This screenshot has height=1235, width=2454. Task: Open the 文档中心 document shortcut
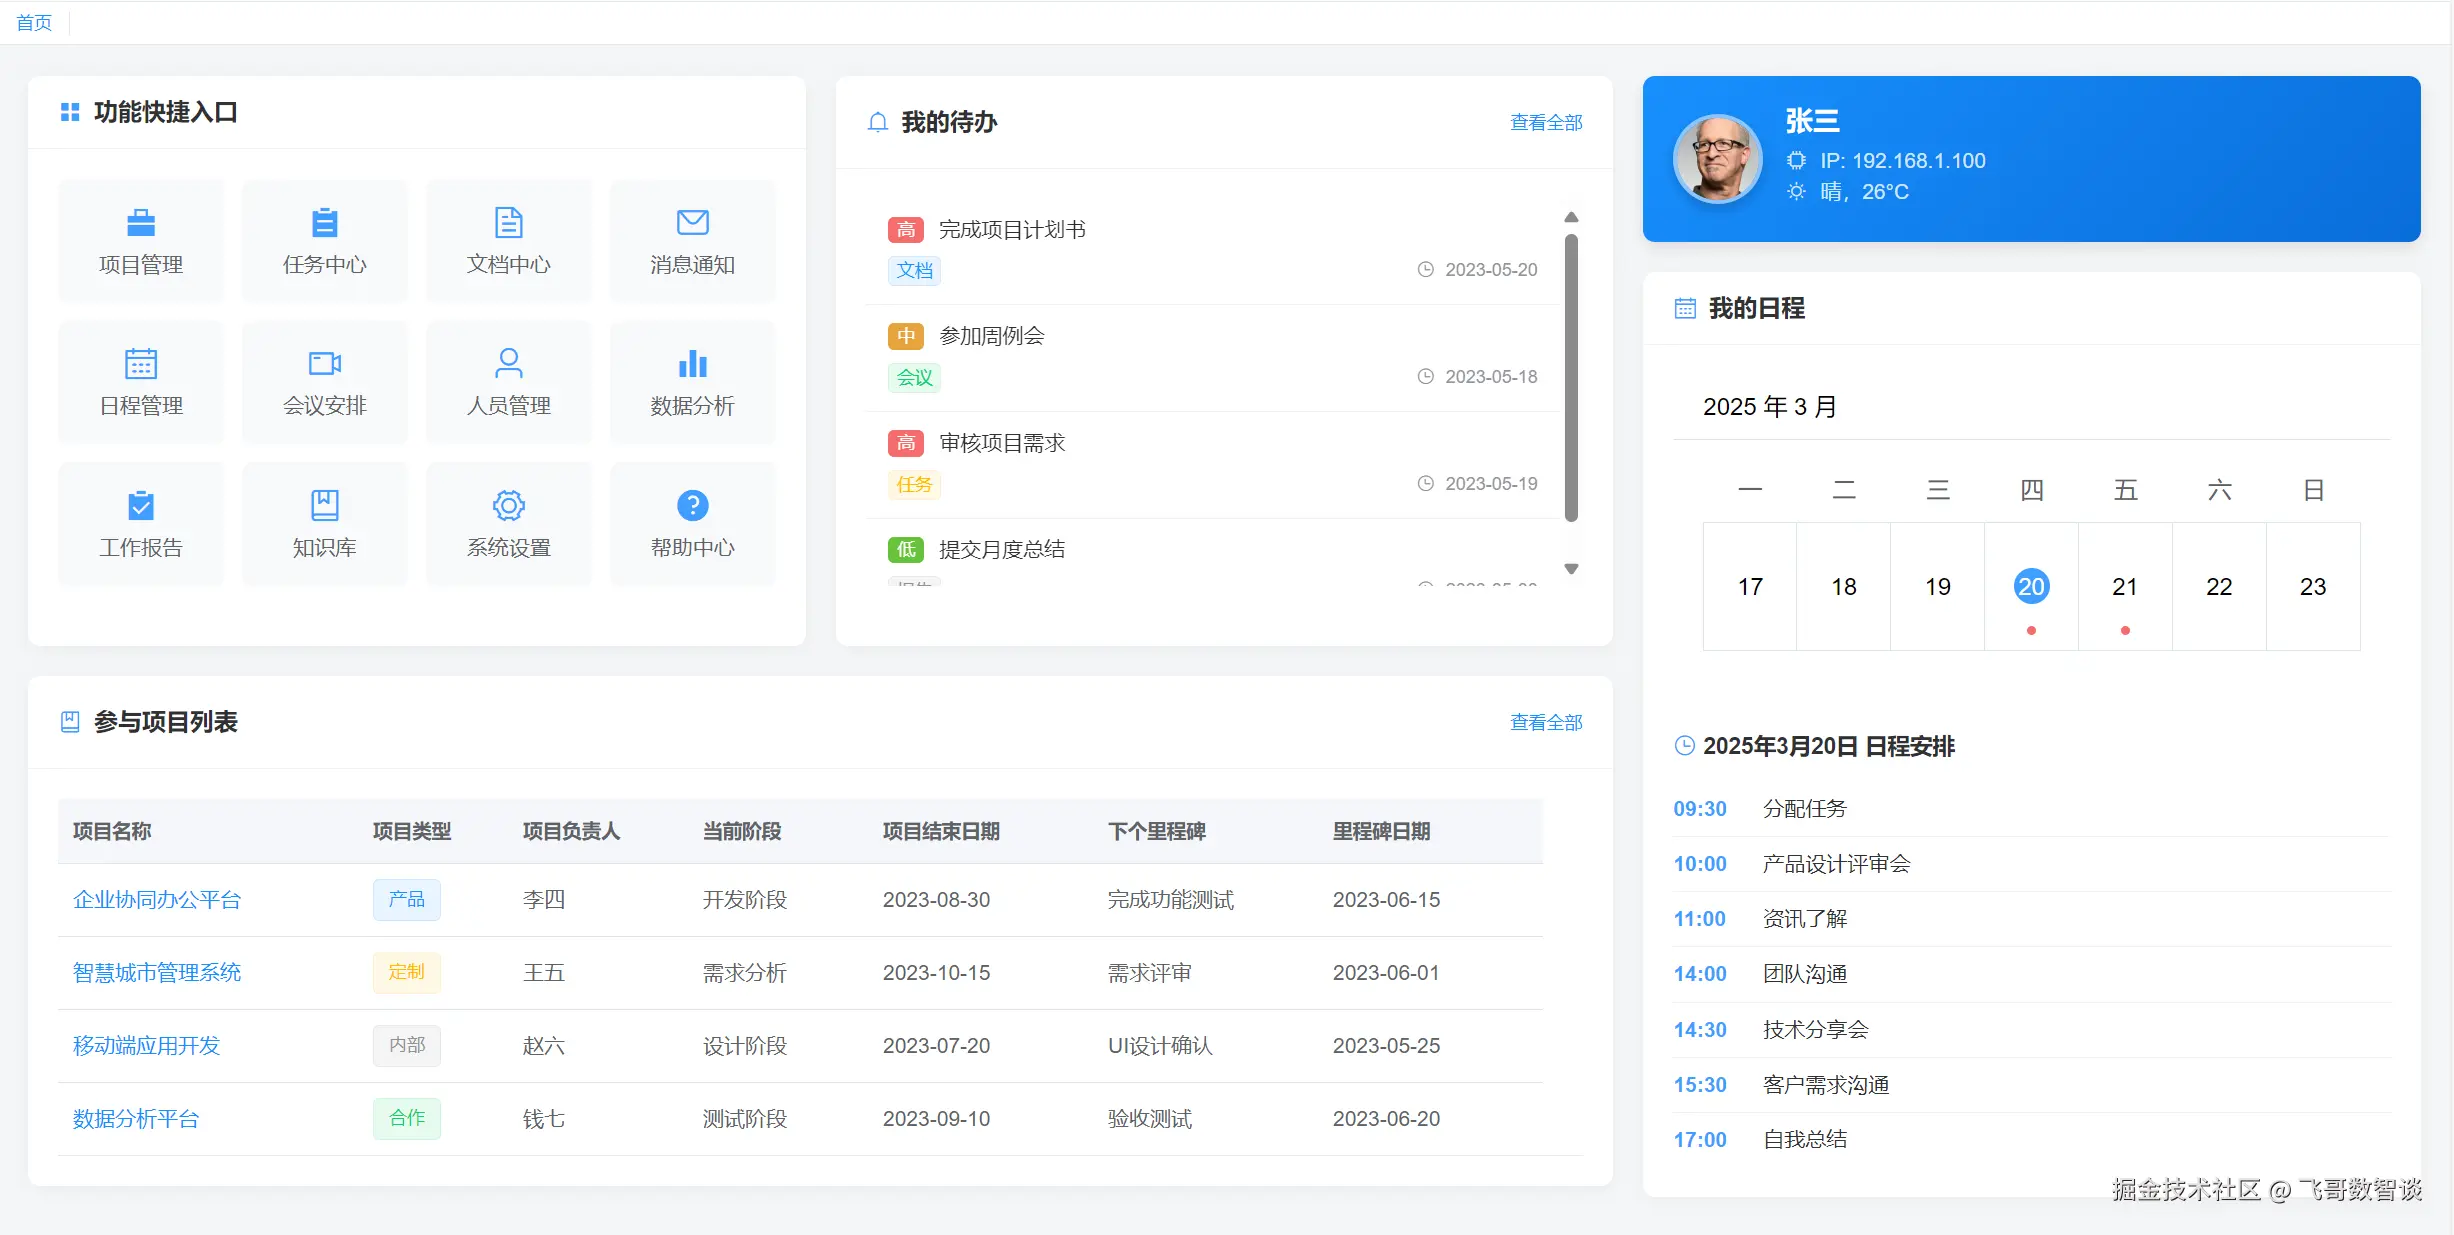point(509,241)
